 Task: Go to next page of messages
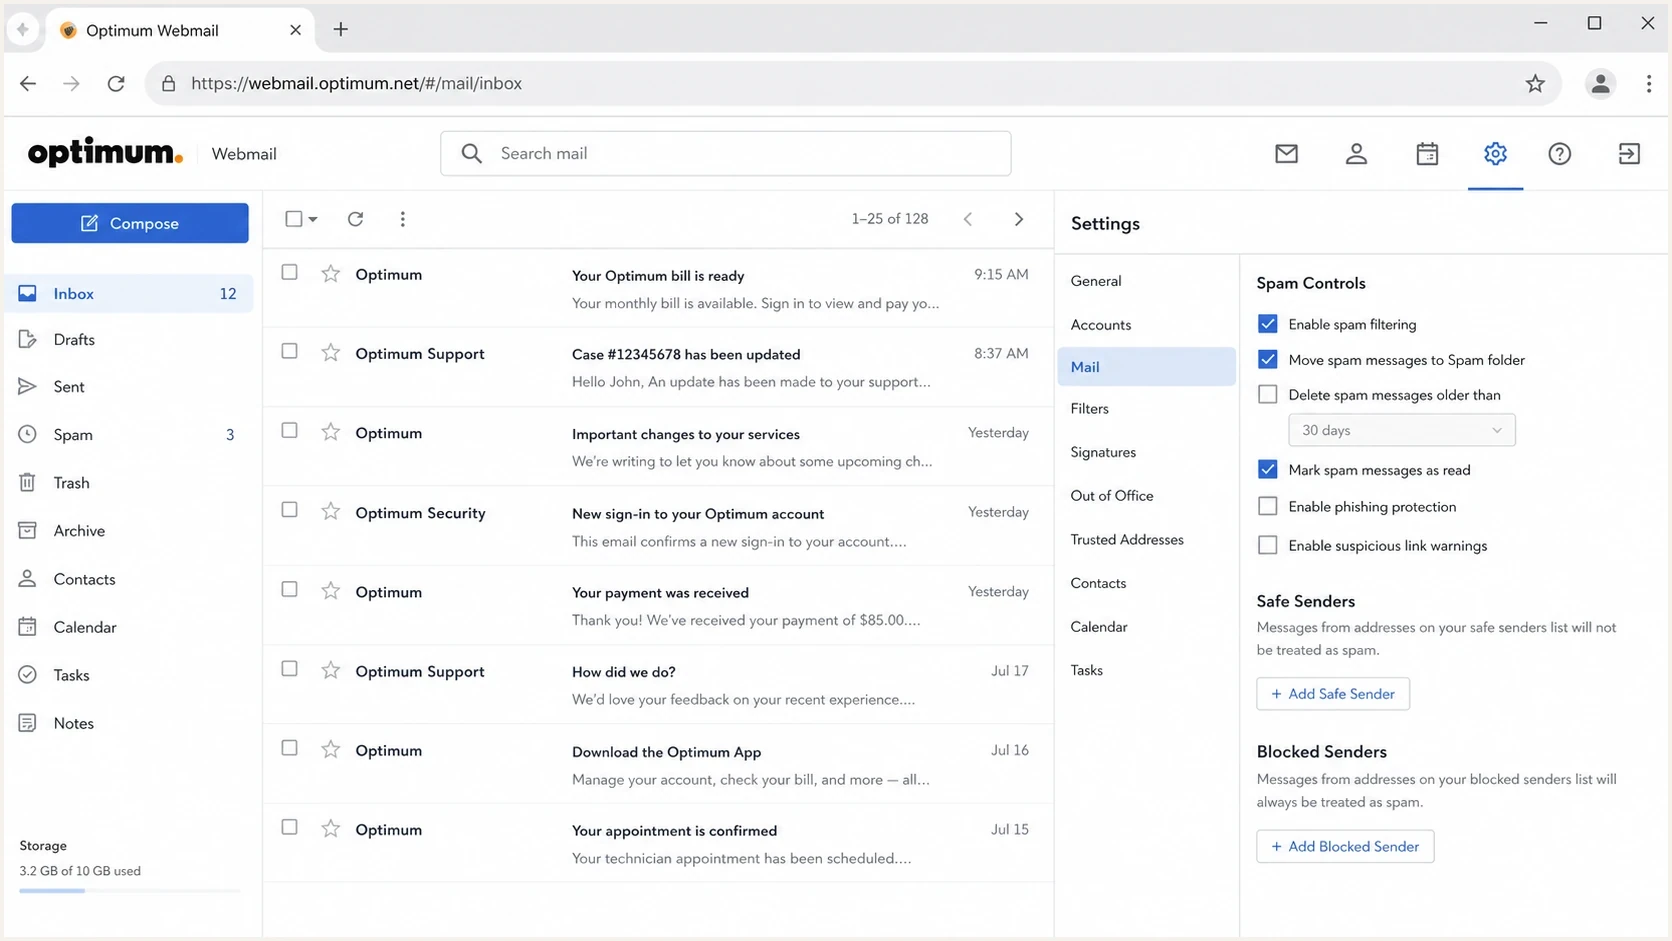click(1019, 219)
